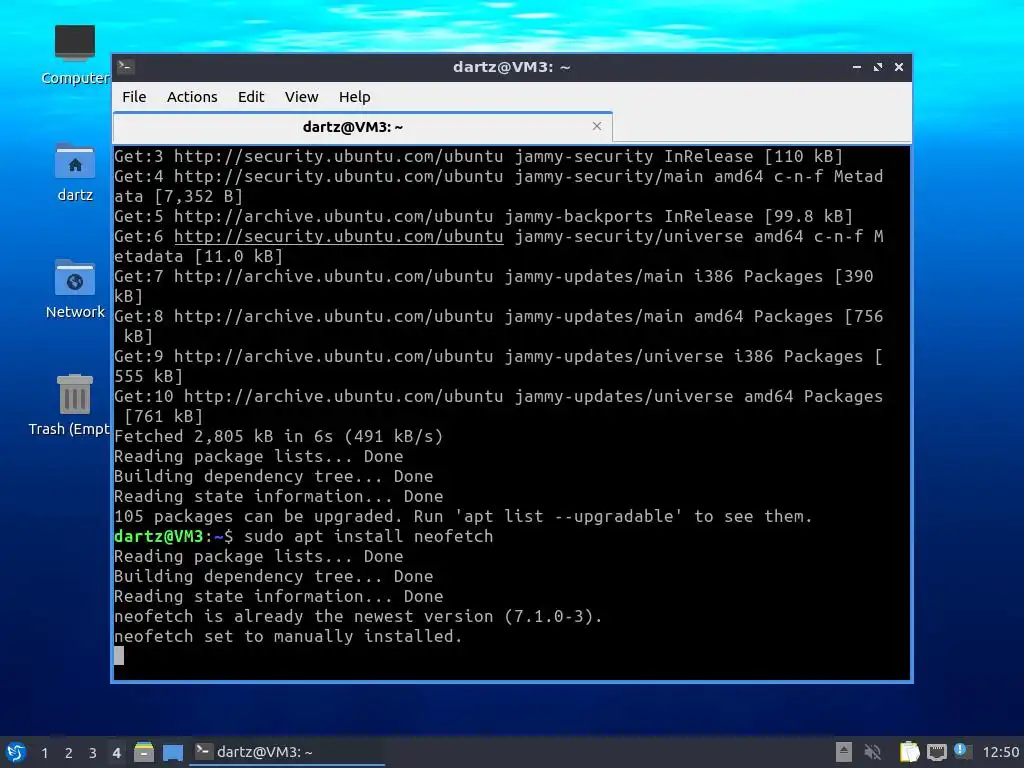Click the Get:10 jammy-updates/universe amd64 line

[x=498, y=406]
